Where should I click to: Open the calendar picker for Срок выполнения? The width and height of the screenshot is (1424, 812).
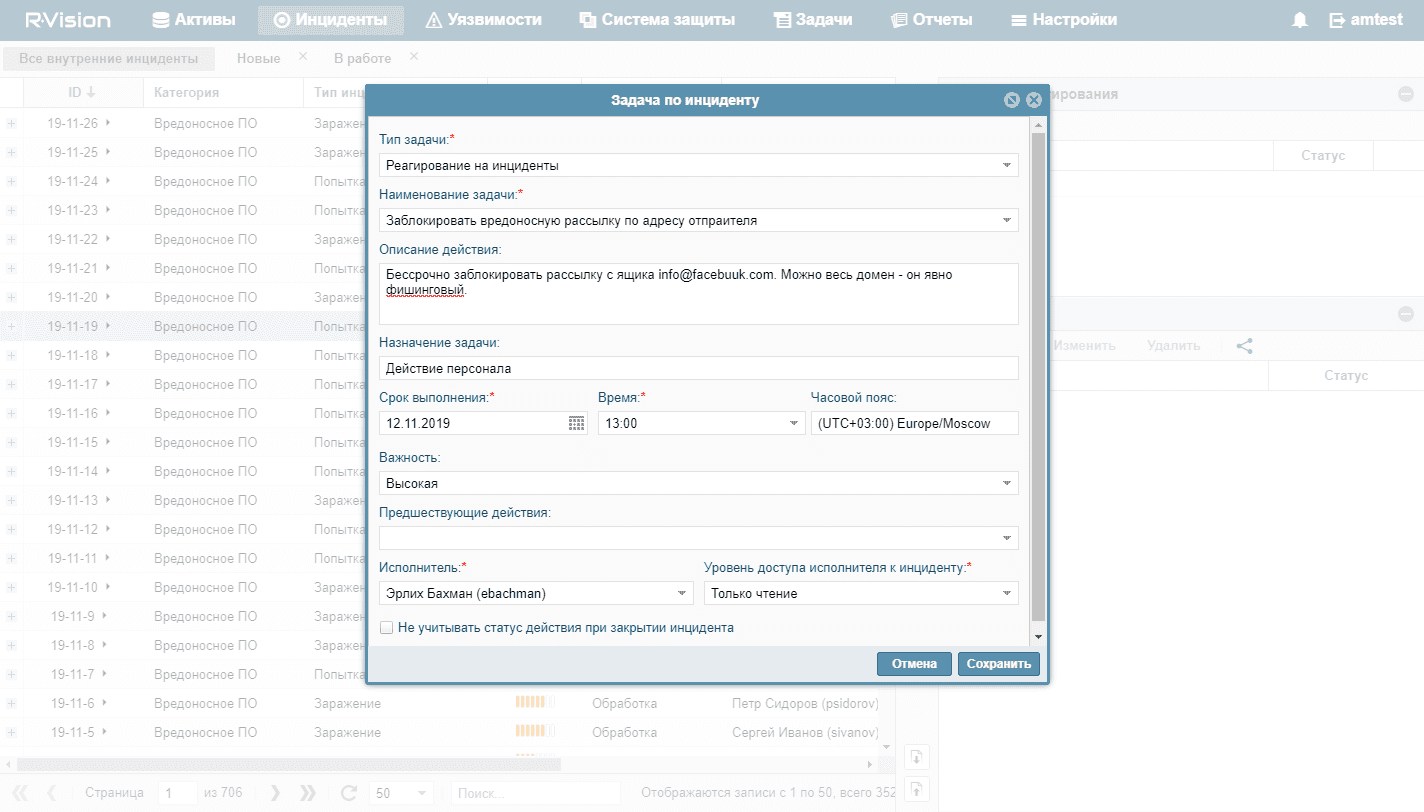[576, 423]
